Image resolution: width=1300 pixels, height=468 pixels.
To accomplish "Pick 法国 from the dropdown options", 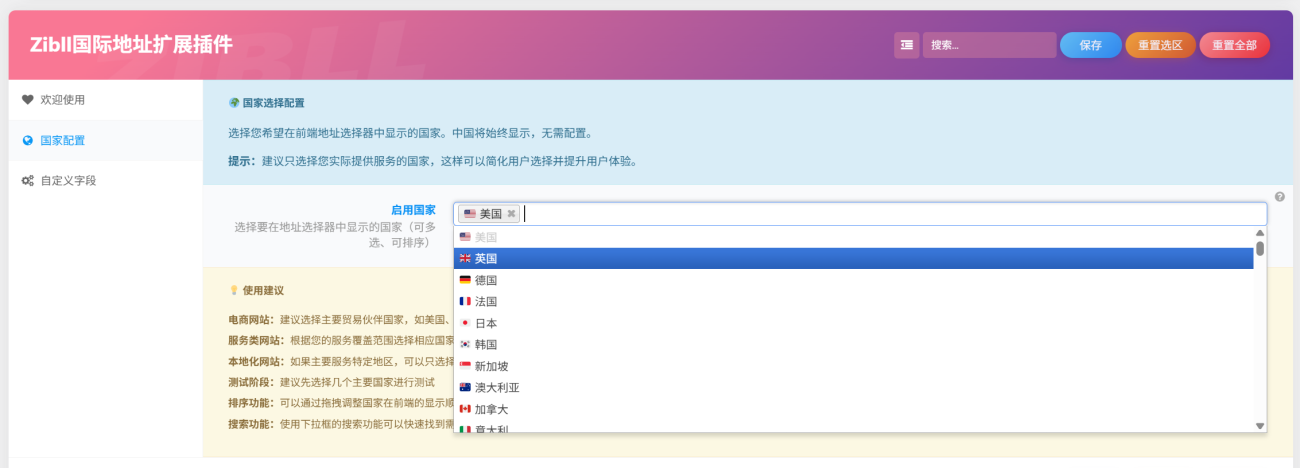I will tap(486, 302).
